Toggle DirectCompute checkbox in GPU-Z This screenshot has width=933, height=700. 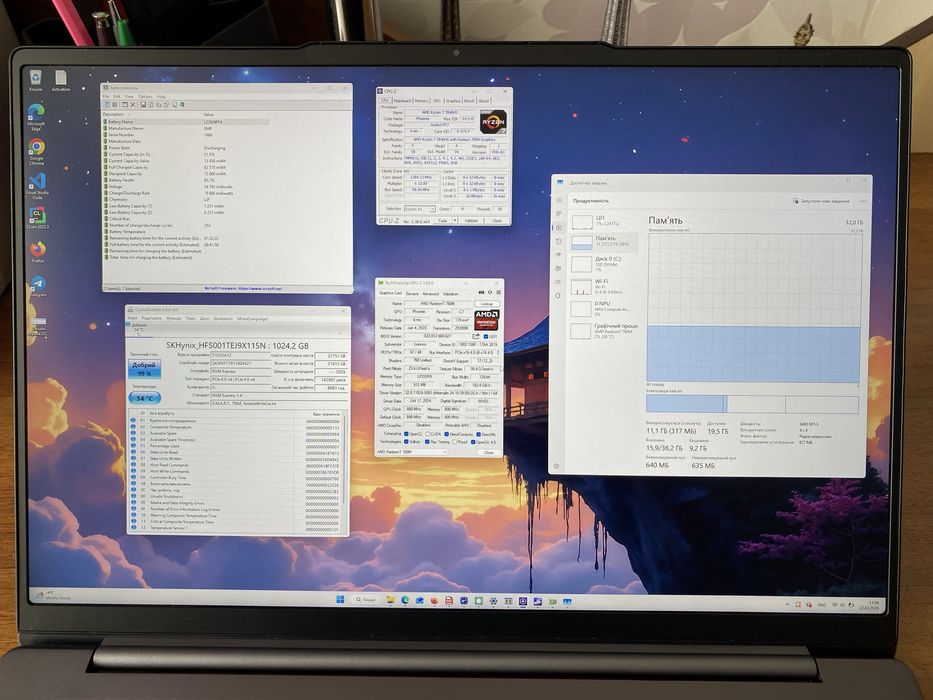click(x=446, y=435)
